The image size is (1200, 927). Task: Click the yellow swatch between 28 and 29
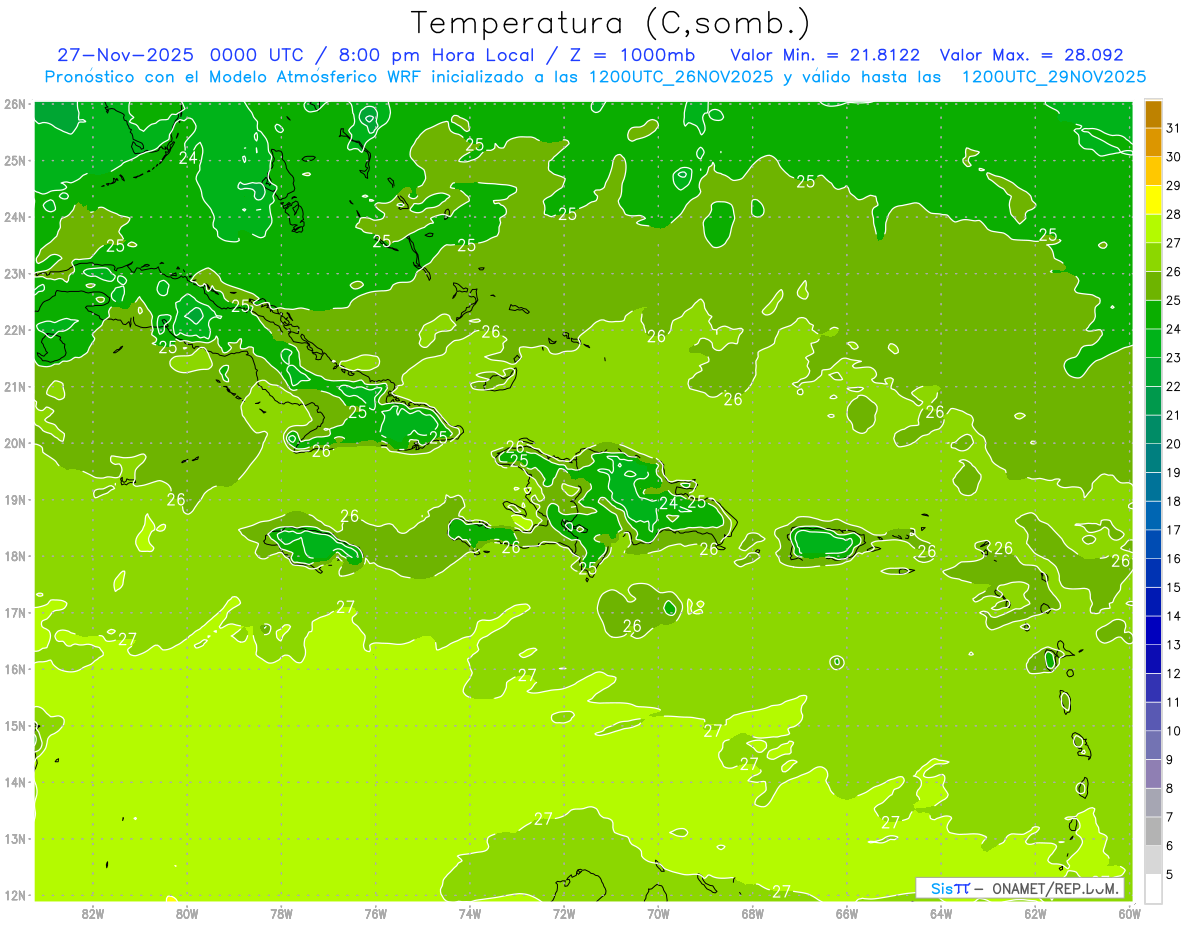[x=1153, y=201]
